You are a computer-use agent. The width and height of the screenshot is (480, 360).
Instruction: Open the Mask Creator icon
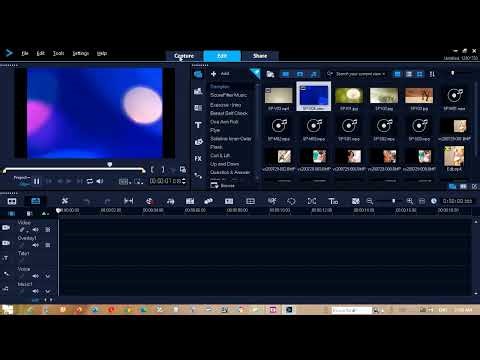pos(291,201)
